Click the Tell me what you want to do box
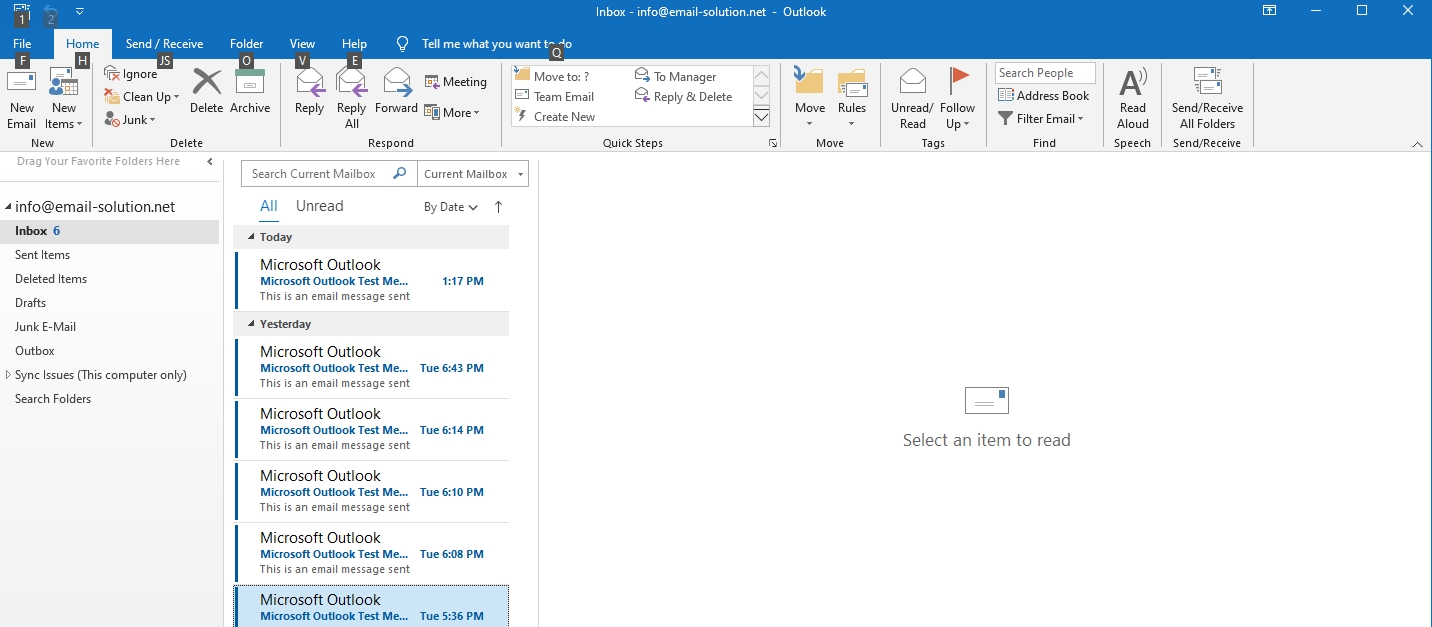This screenshot has width=1432, height=627. [x=497, y=44]
